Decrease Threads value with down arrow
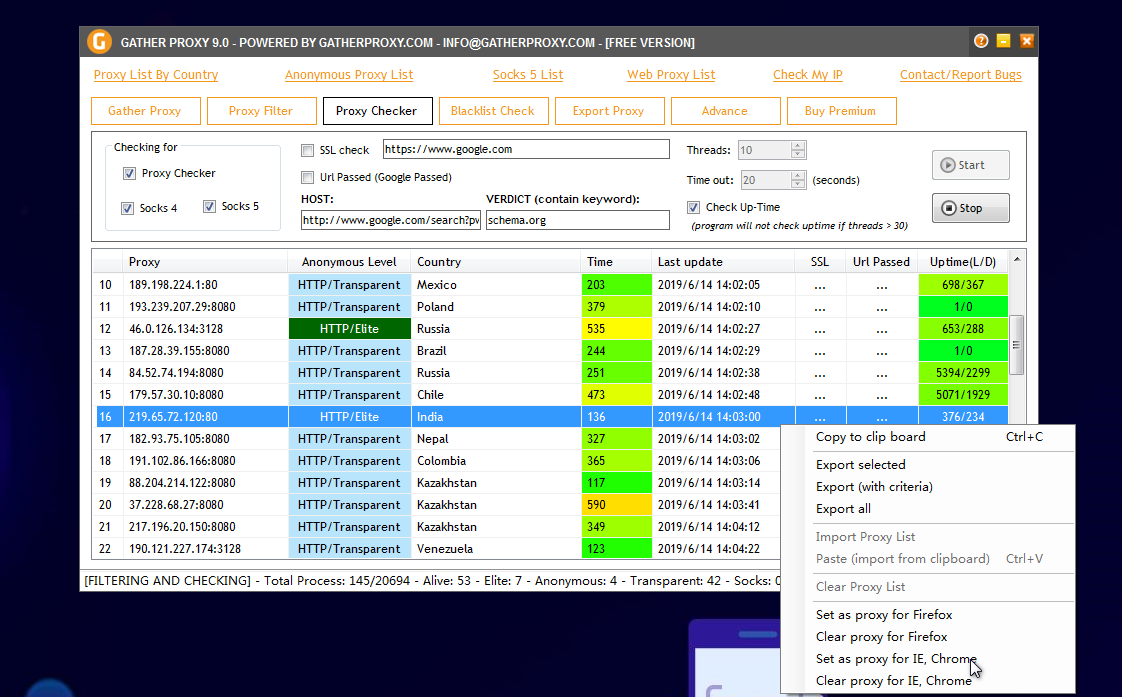 [798, 154]
